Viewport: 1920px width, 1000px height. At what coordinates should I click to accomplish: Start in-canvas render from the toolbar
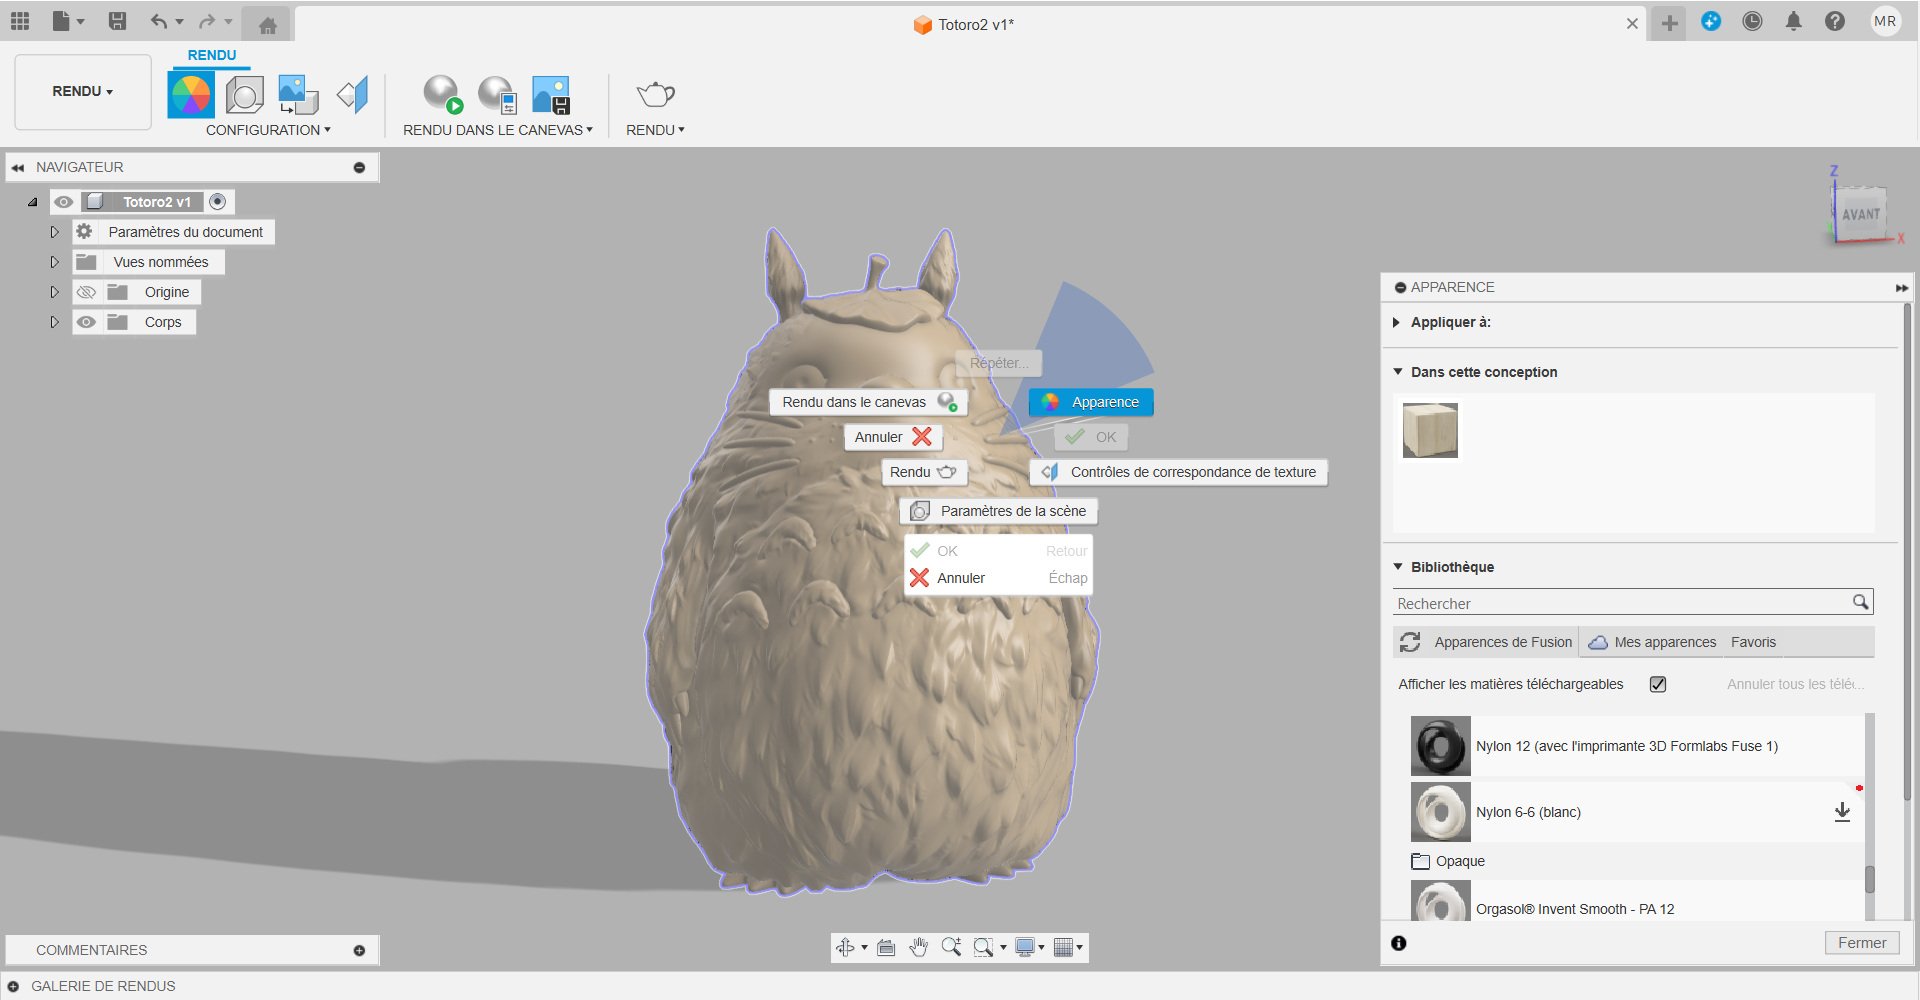pos(443,95)
